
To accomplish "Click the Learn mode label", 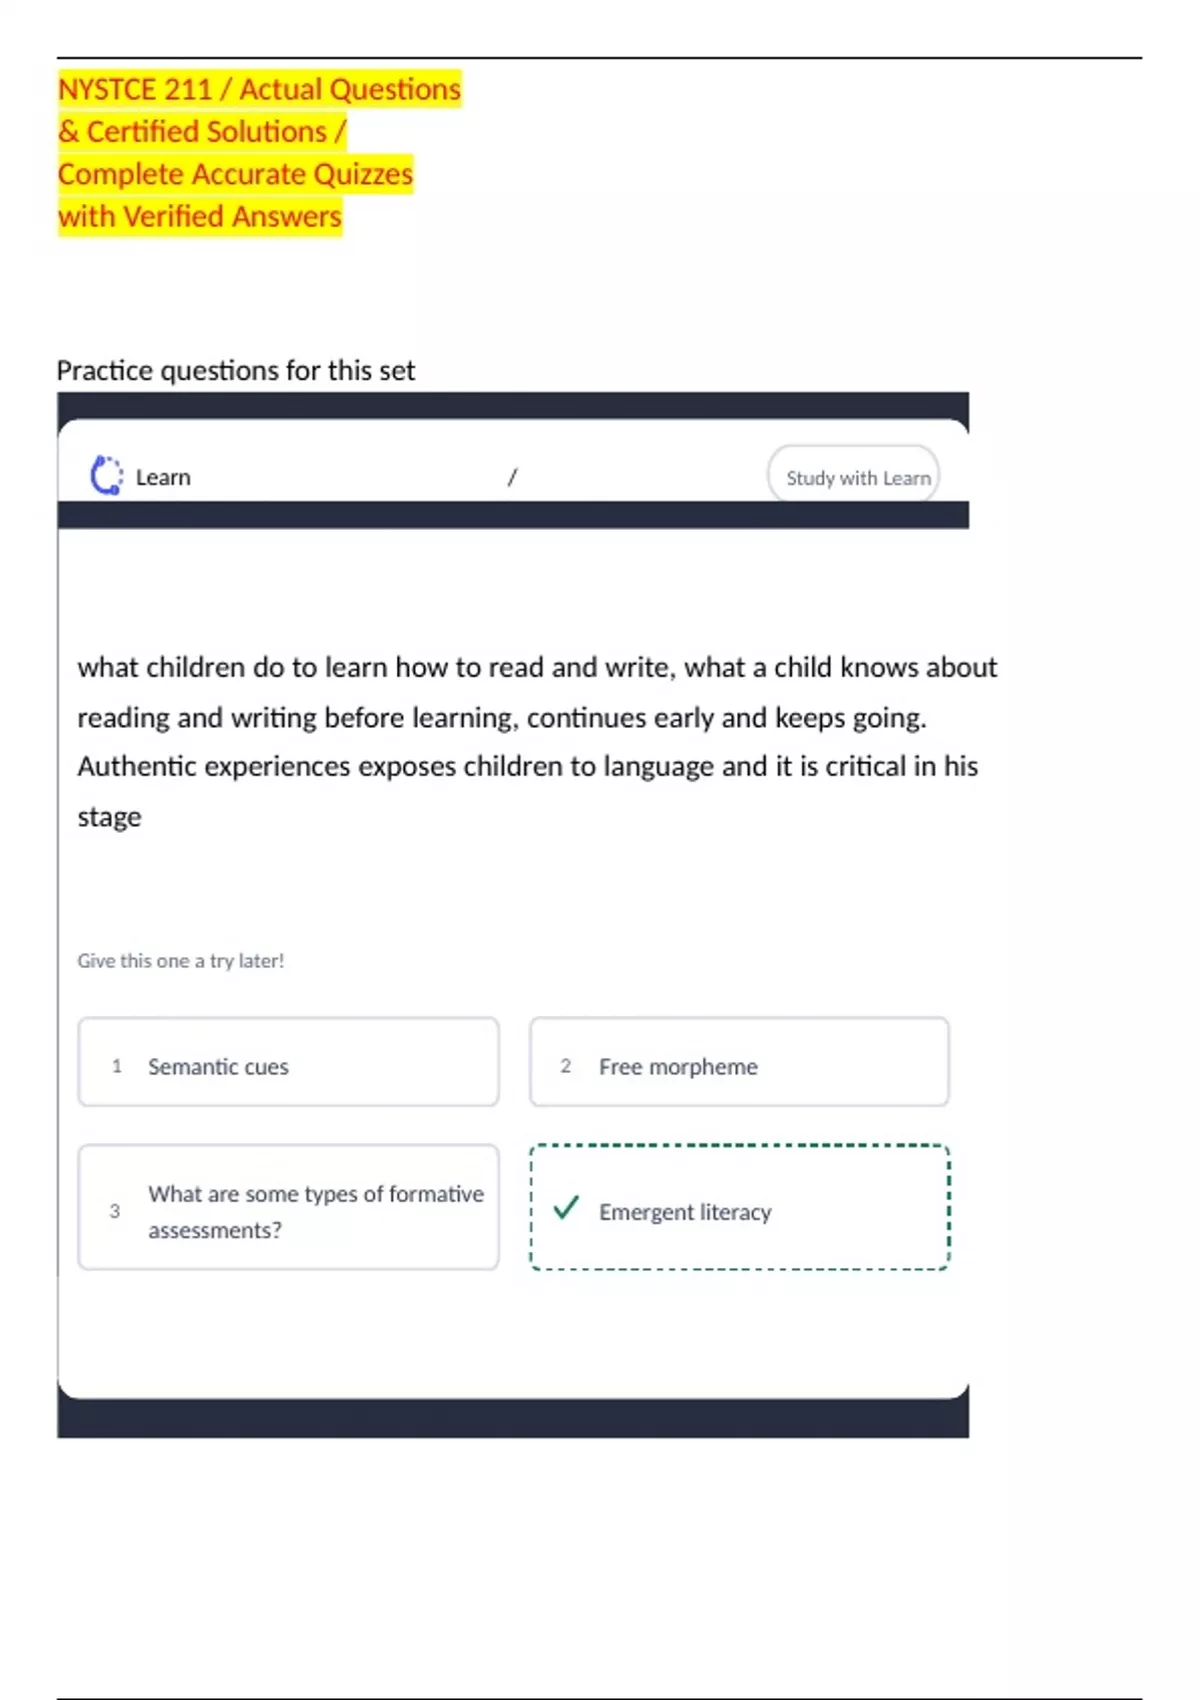I will (x=163, y=478).
